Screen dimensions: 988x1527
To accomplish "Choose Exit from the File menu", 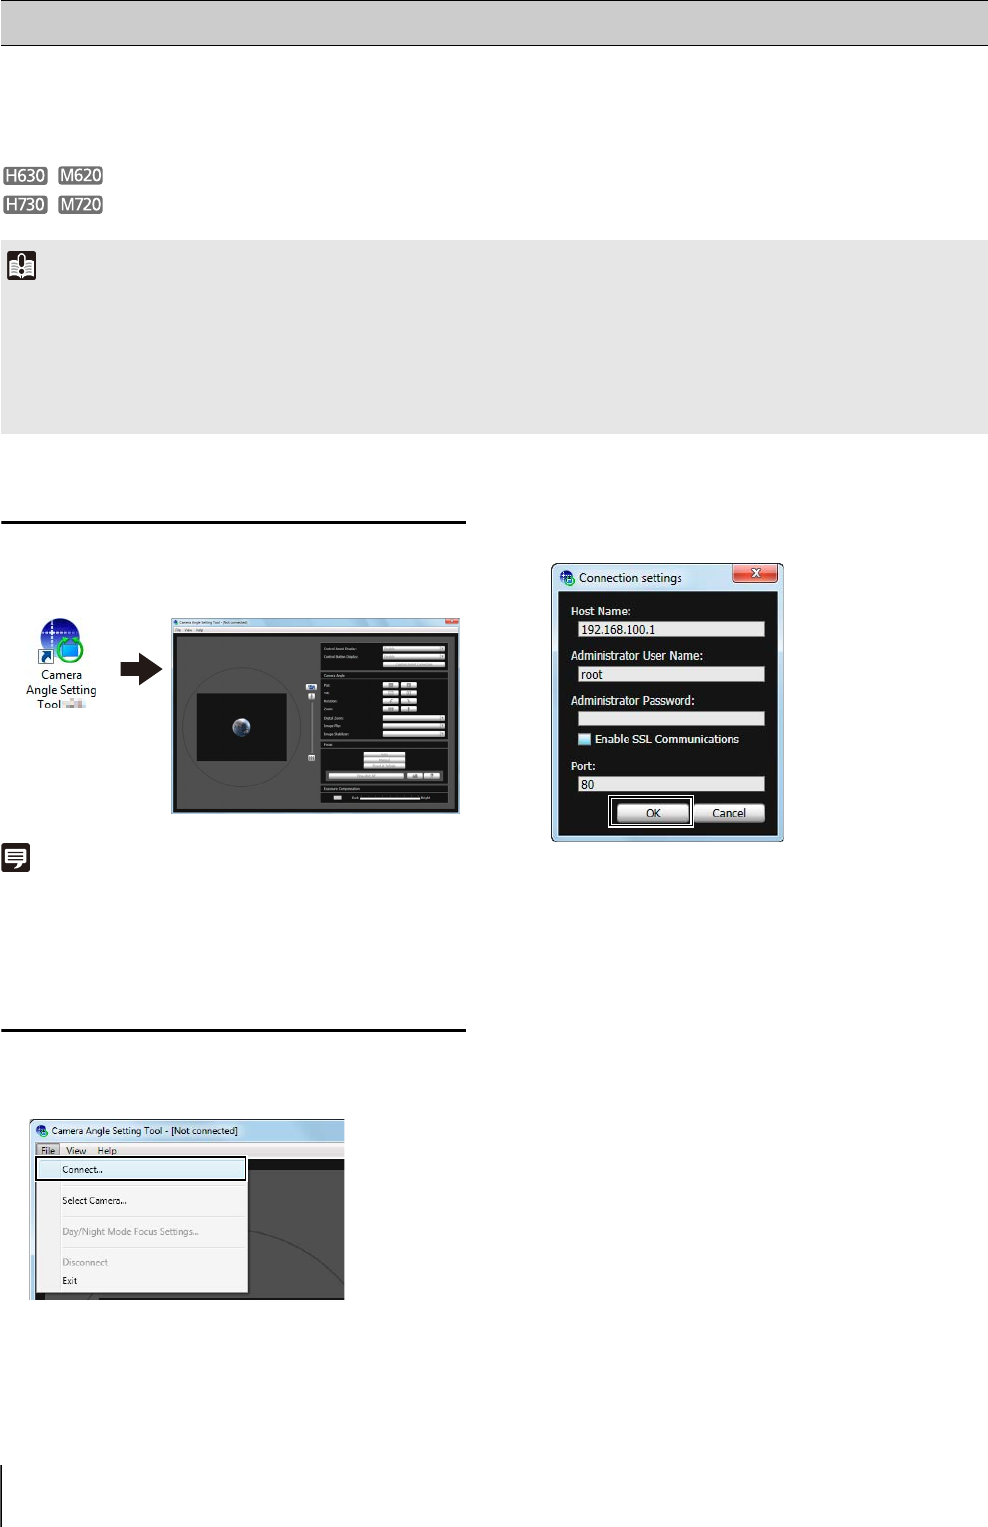I will tap(141, 1280).
